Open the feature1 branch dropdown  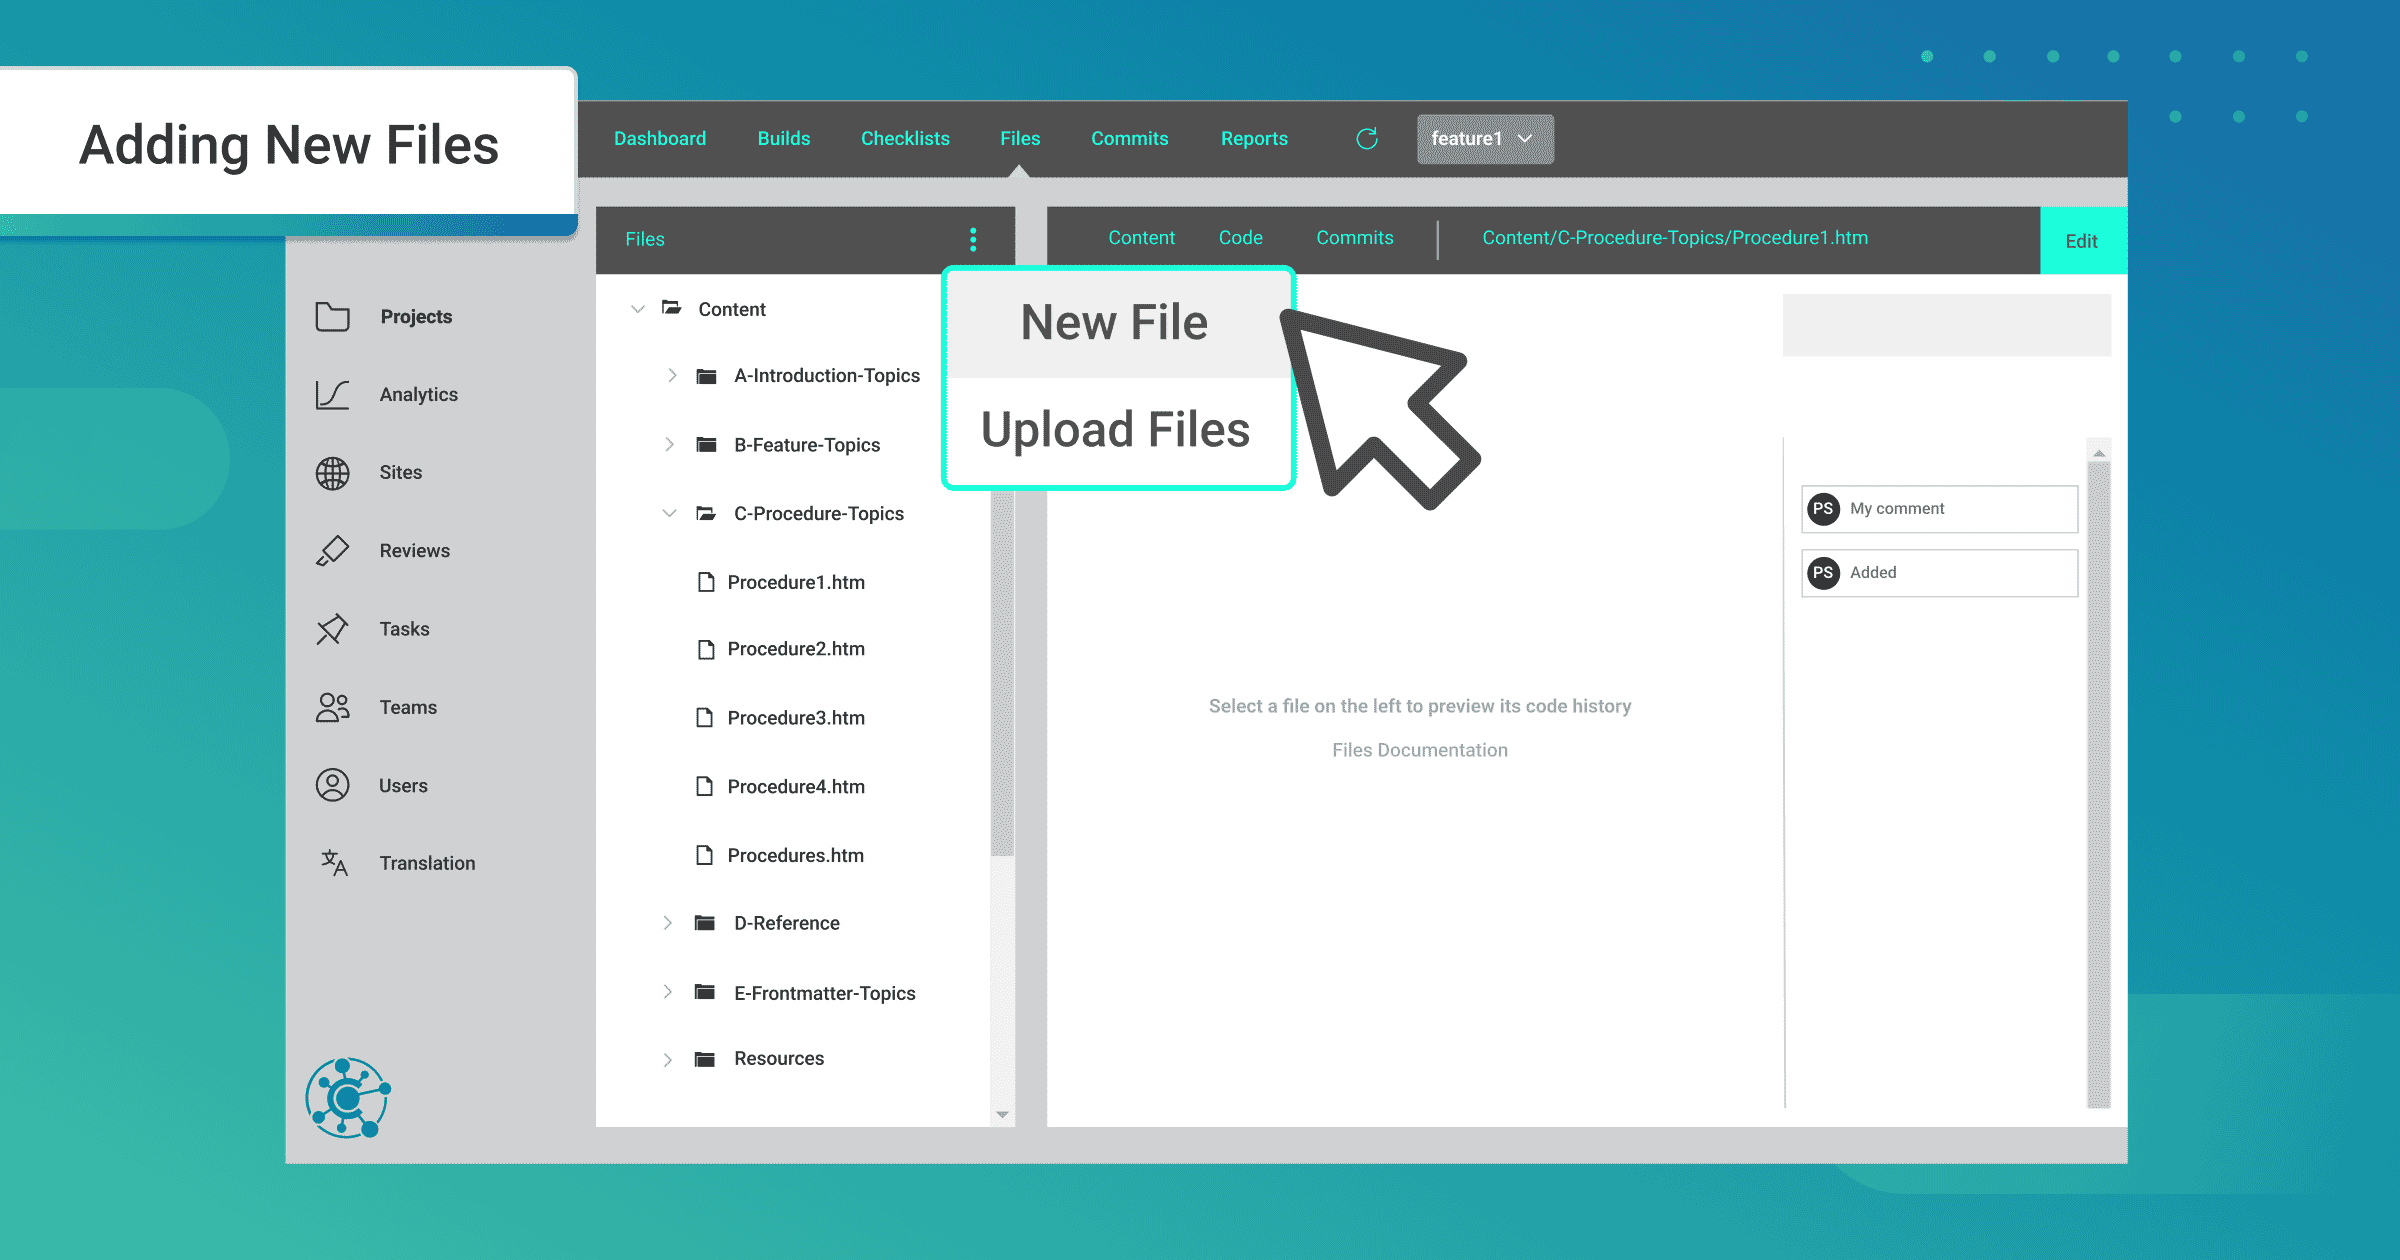[1484, 139]
